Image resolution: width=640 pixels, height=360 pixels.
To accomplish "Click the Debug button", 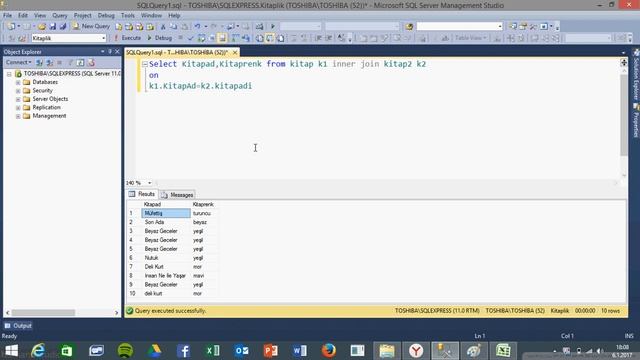I will point(160,38).
